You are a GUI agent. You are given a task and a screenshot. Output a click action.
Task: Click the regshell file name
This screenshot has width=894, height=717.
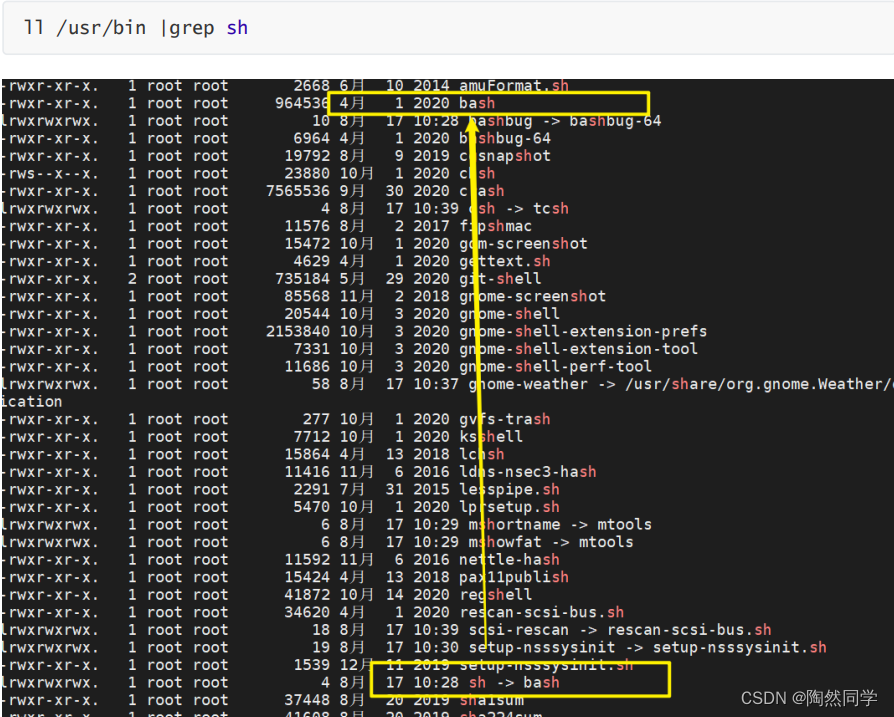coord(495,595)
